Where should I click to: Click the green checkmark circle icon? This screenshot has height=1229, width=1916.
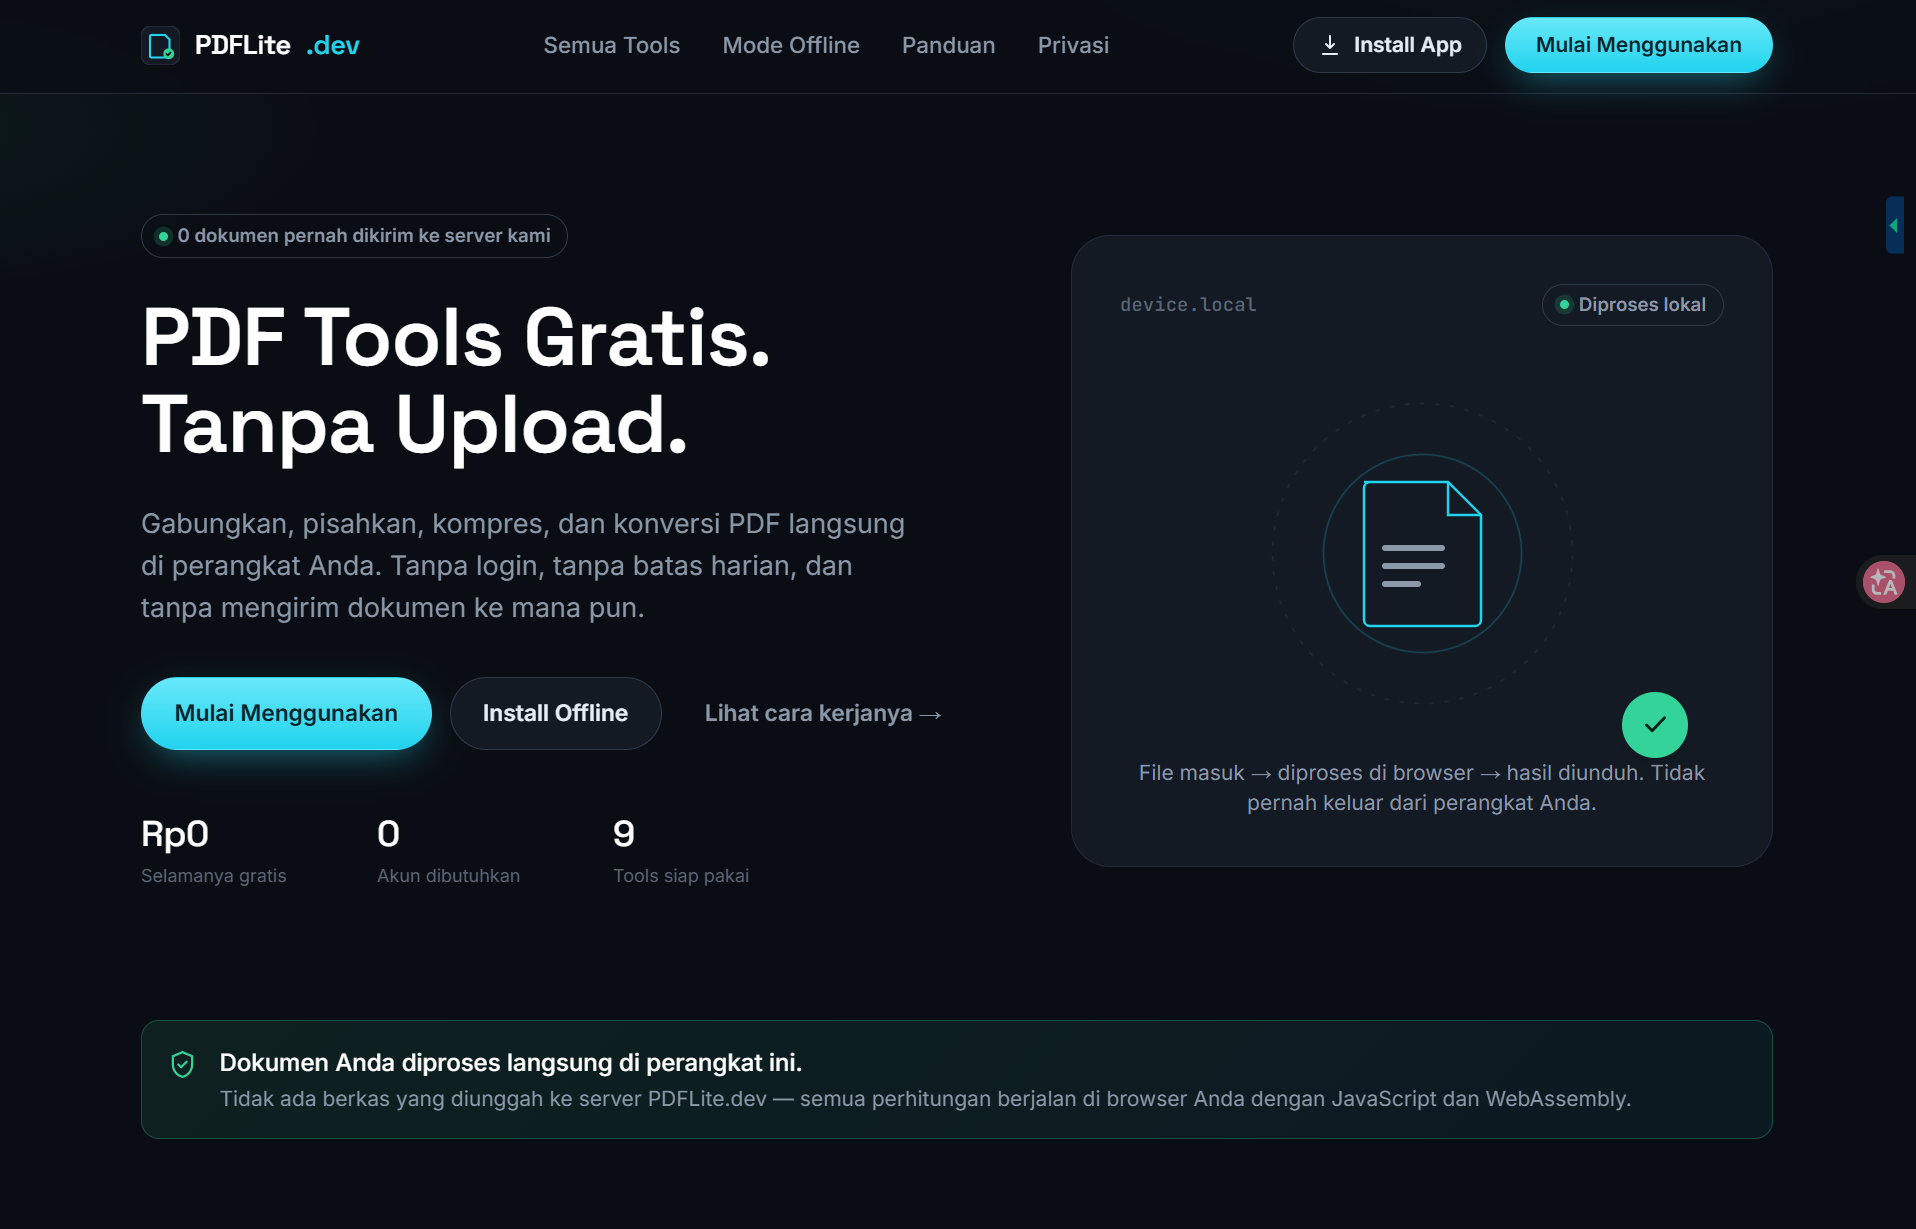[1655, 725]
